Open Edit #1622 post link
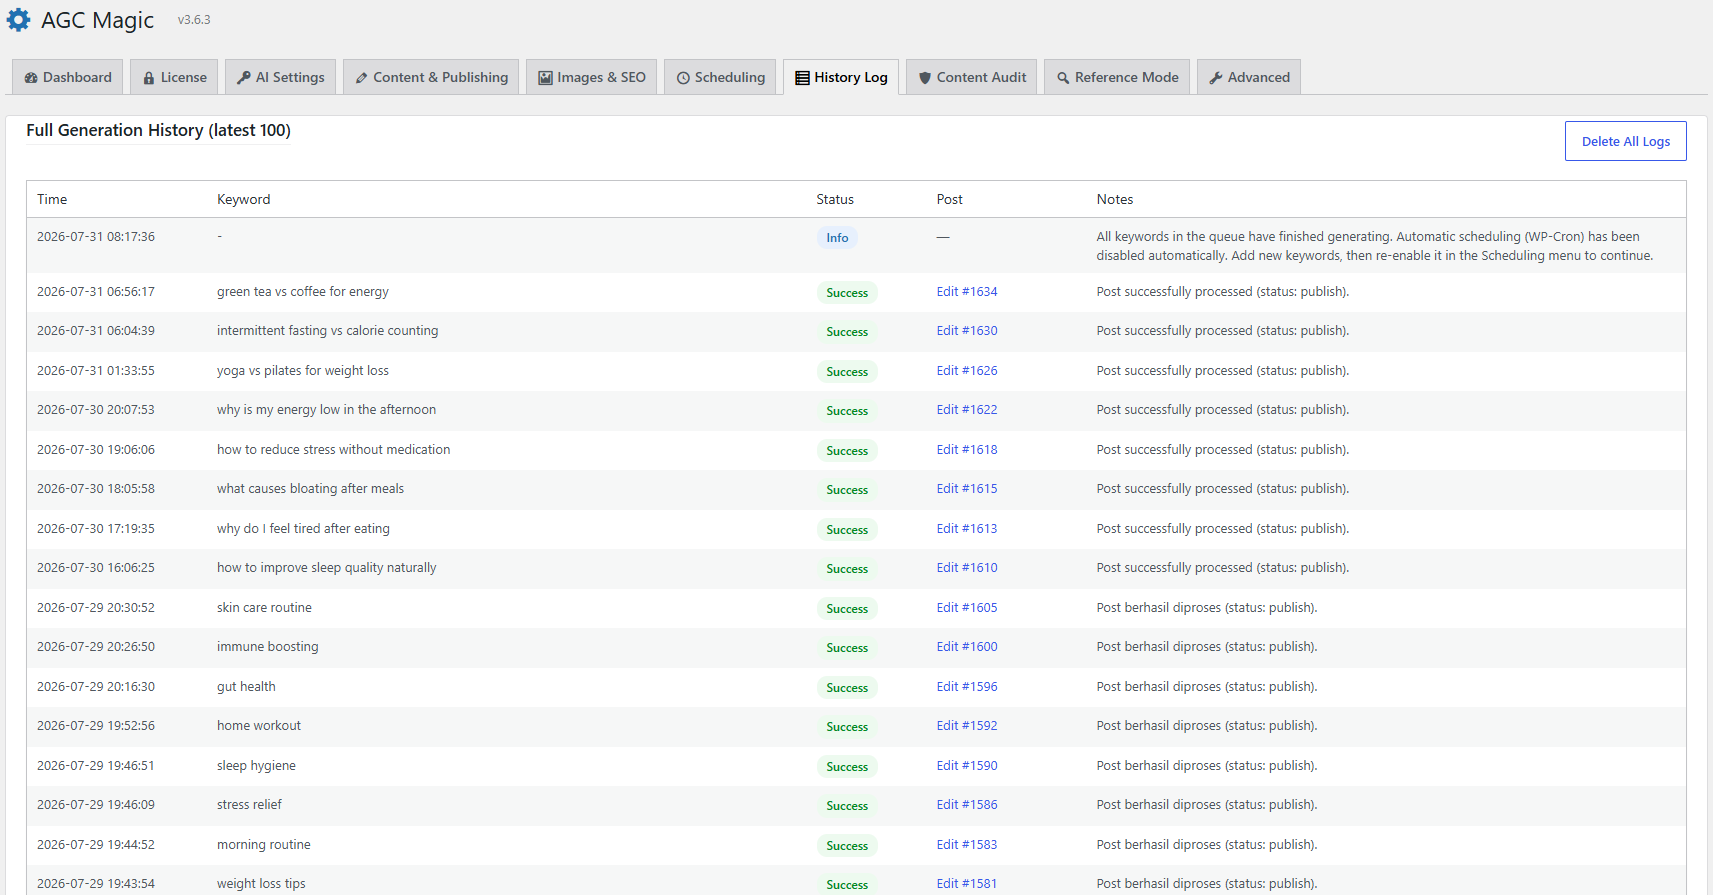Viewport: 1713px width, 895px height. click(x=966, y=410)
